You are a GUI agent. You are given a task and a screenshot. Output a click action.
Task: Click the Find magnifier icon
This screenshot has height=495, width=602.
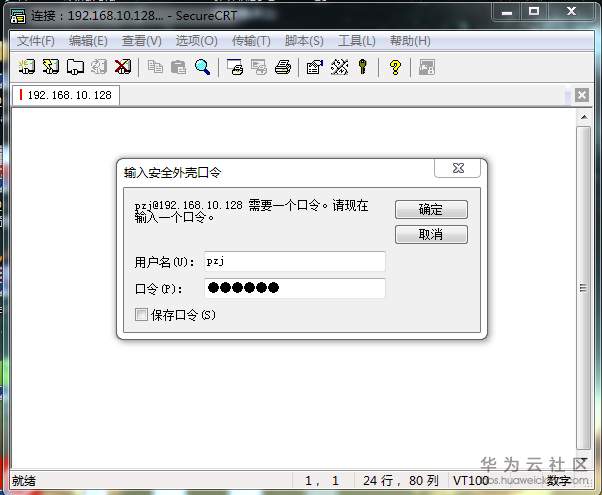point(202,67)
